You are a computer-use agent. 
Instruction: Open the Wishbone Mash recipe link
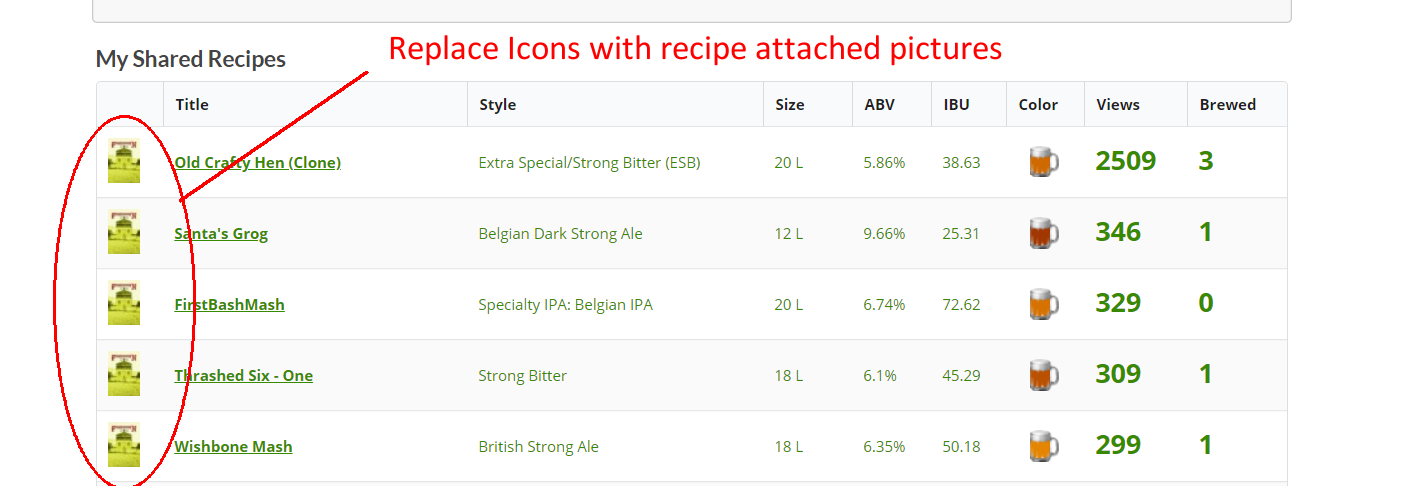pos(233,446)
